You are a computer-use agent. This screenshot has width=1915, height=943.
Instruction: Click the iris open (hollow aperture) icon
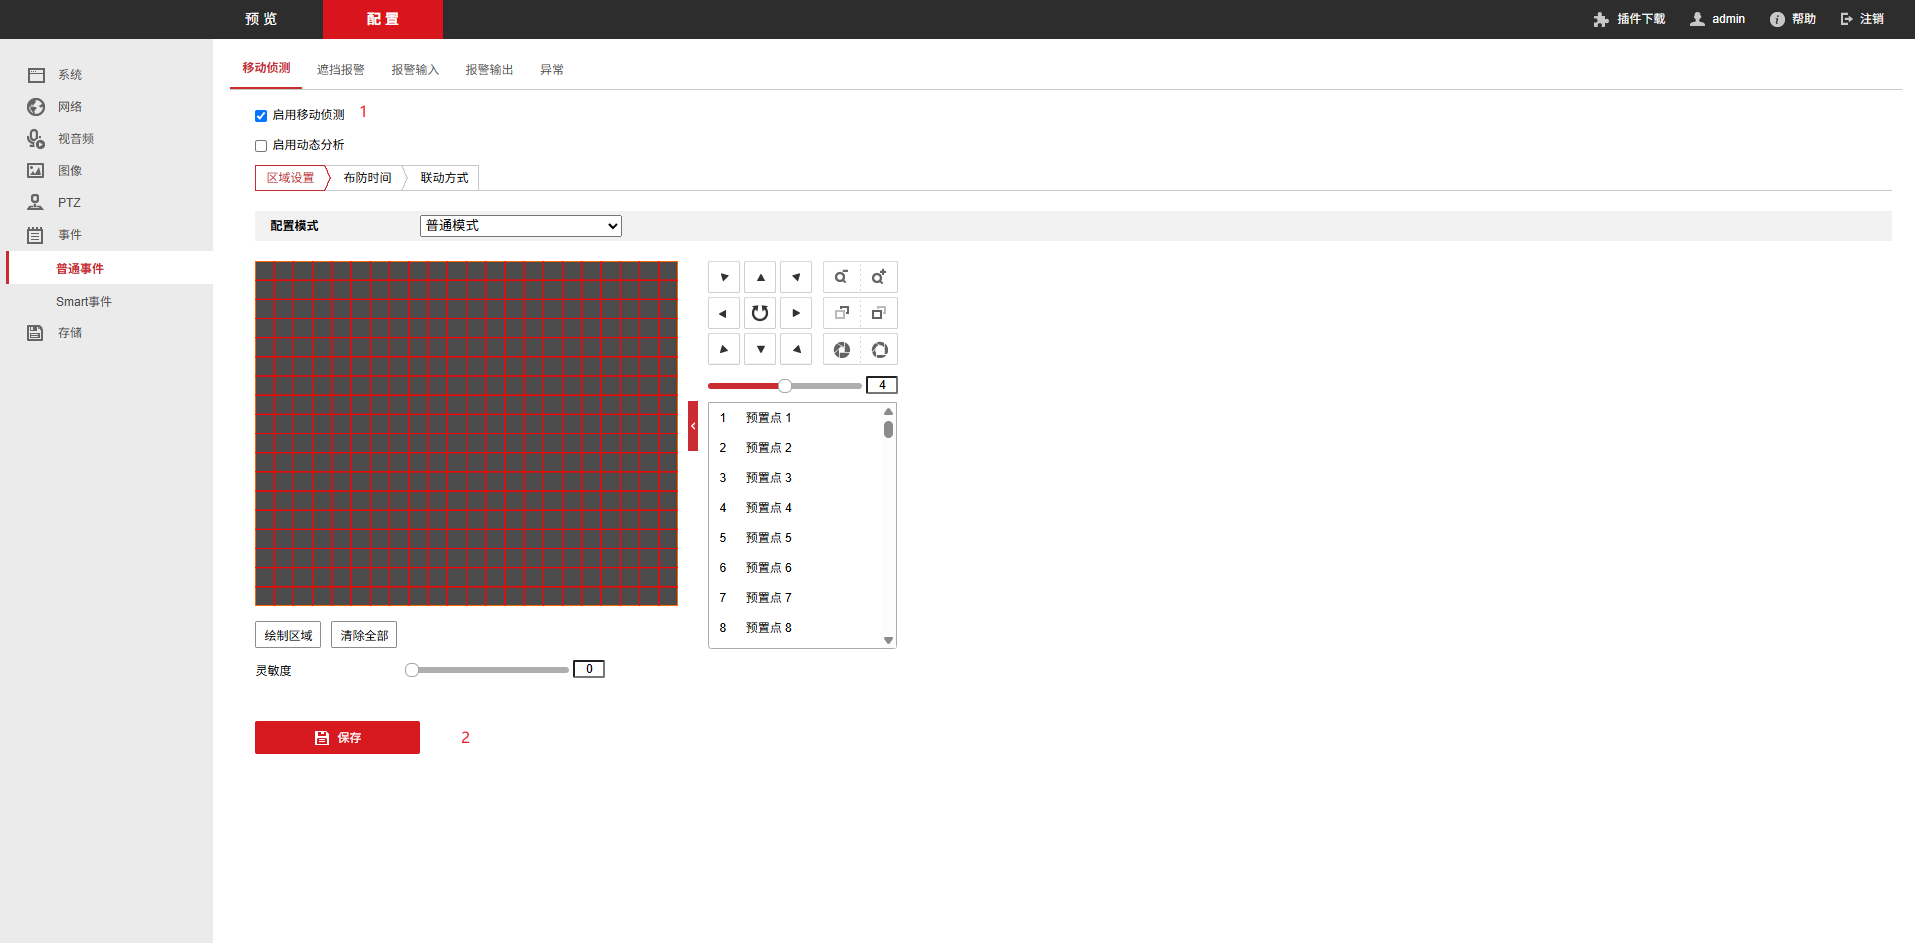pos(879,350)
